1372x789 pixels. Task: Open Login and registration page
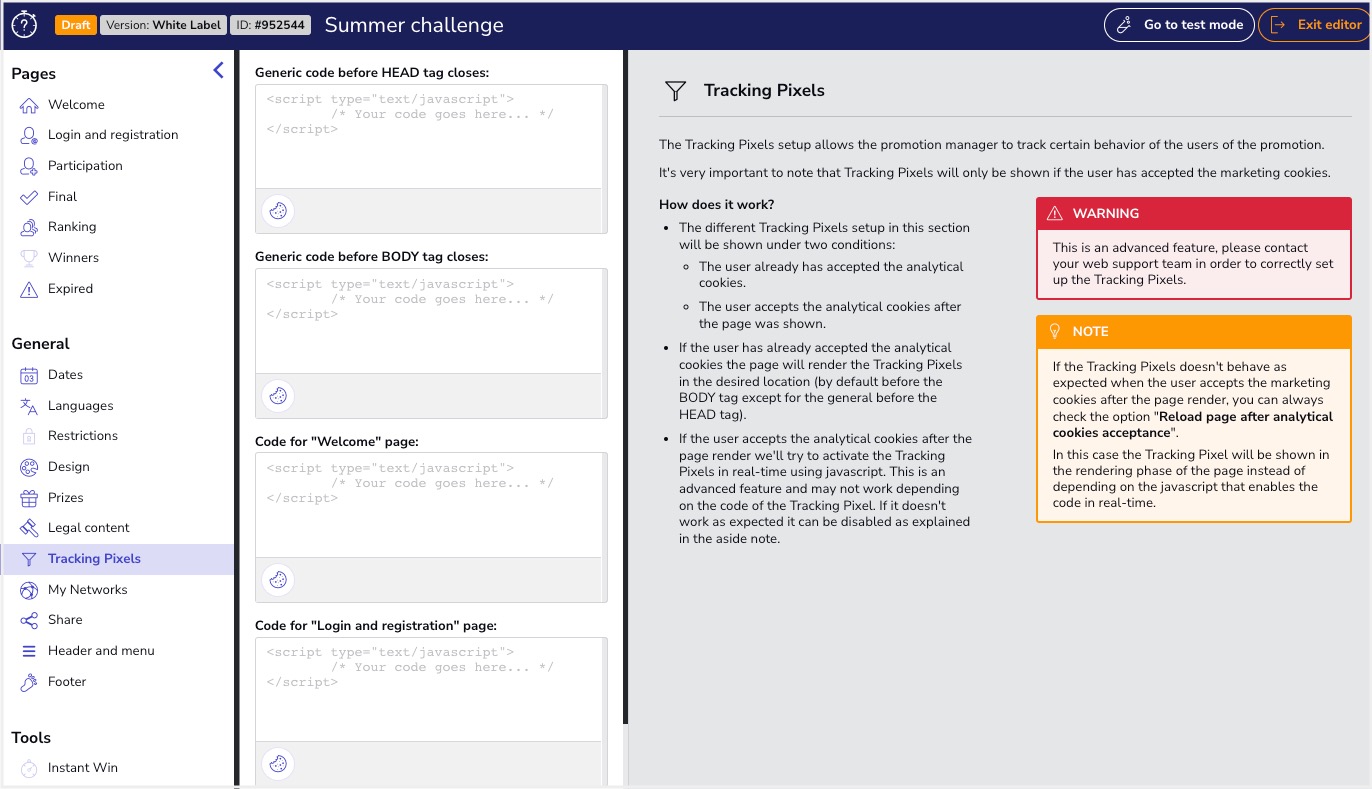coord(112,135)
